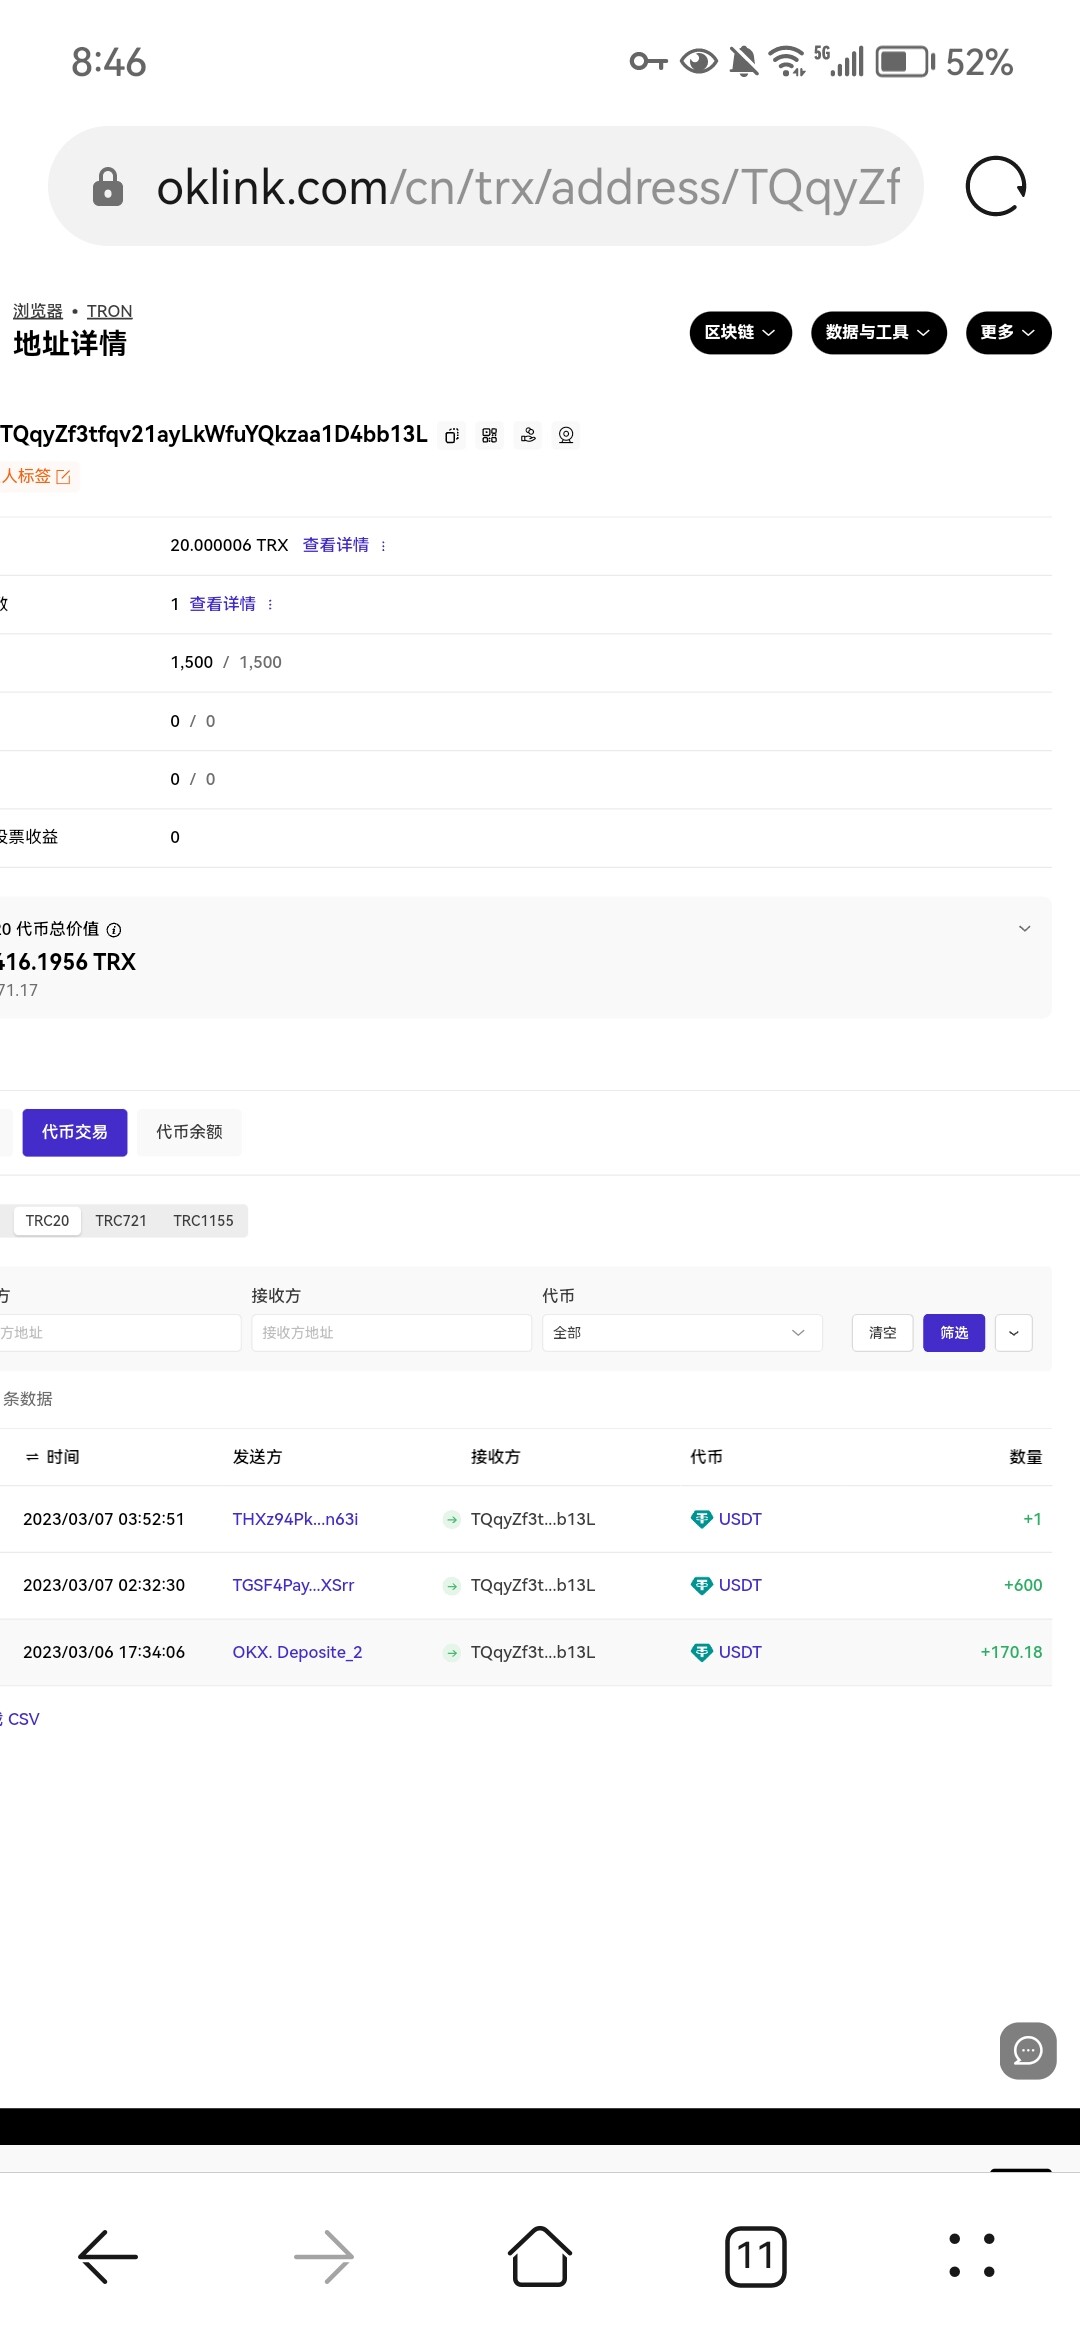Open sender OKX. Deposite_2 link
This screenshot has width=1080, height=2340.
[297, 1652]
